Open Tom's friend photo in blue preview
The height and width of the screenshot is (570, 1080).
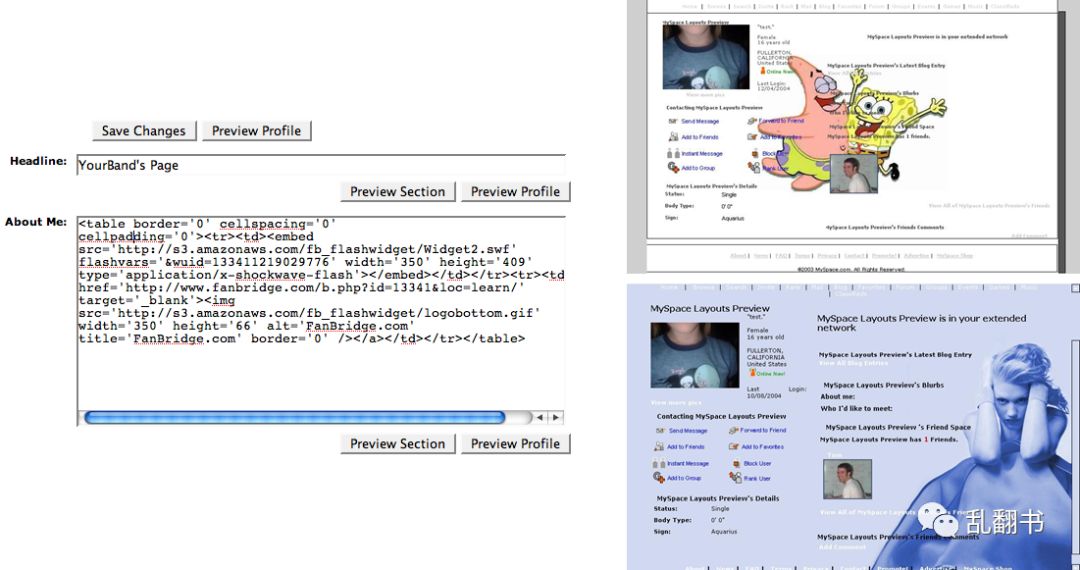point(847,479)
